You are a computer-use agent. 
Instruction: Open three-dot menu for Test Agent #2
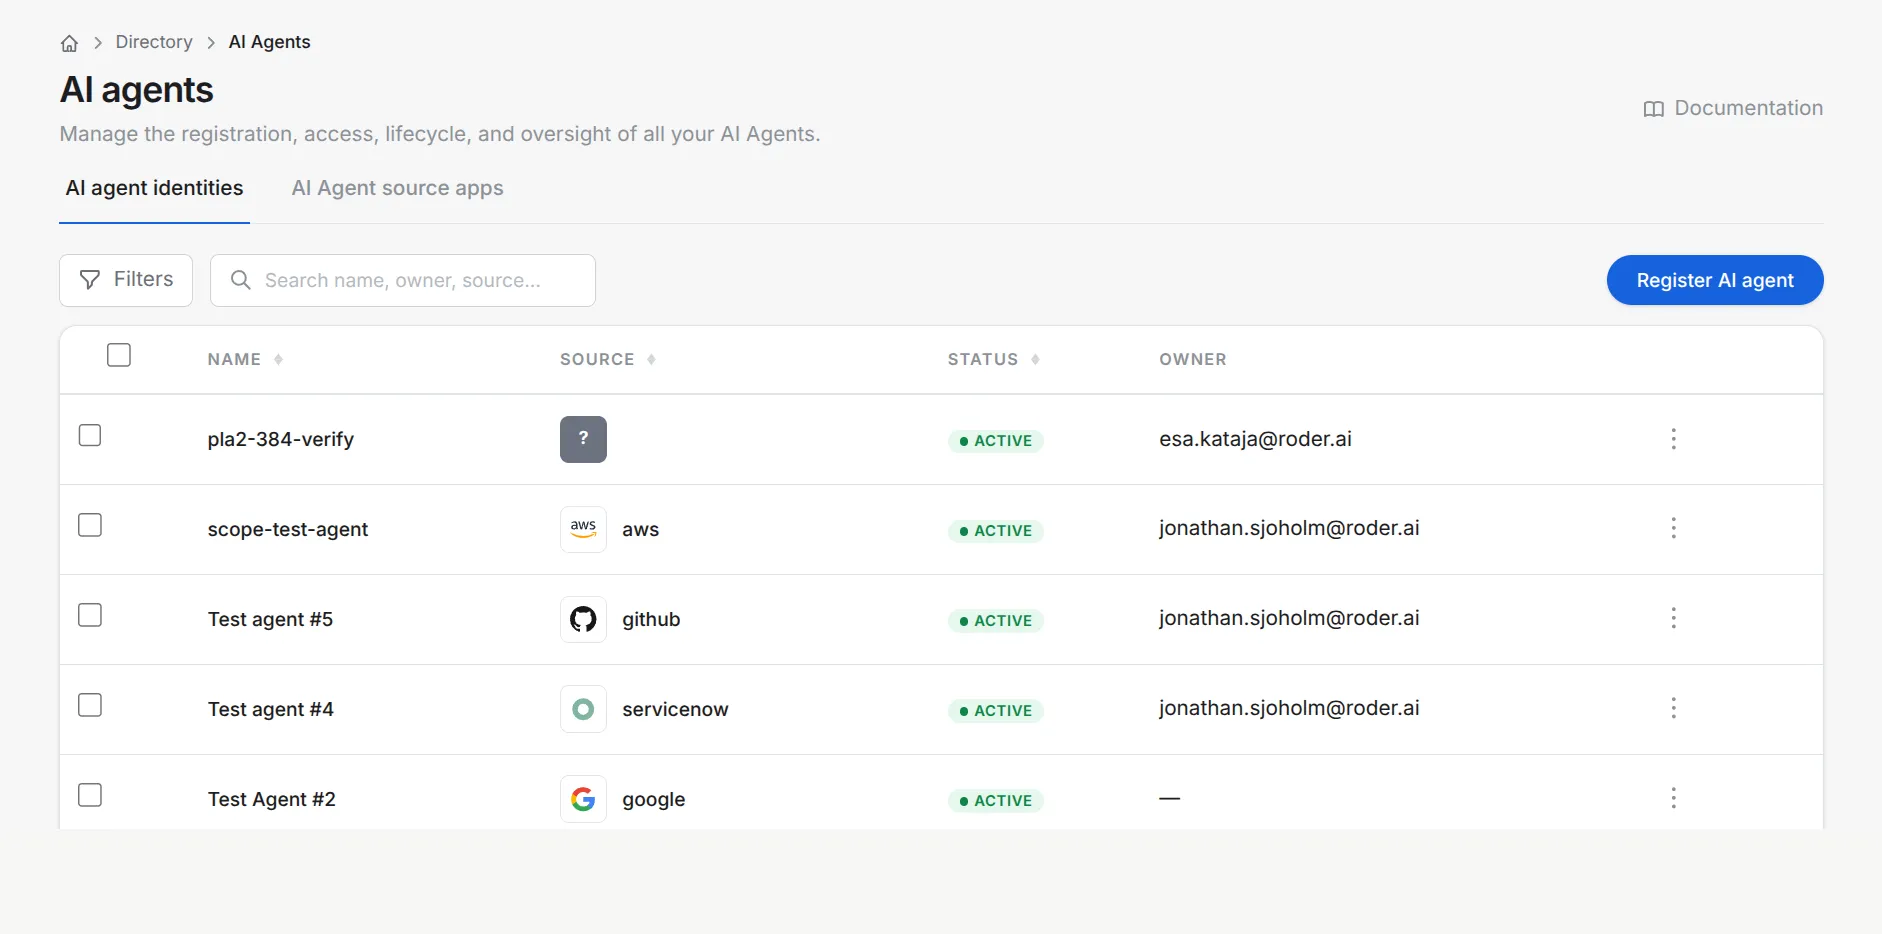click(x=1673, y=798)
